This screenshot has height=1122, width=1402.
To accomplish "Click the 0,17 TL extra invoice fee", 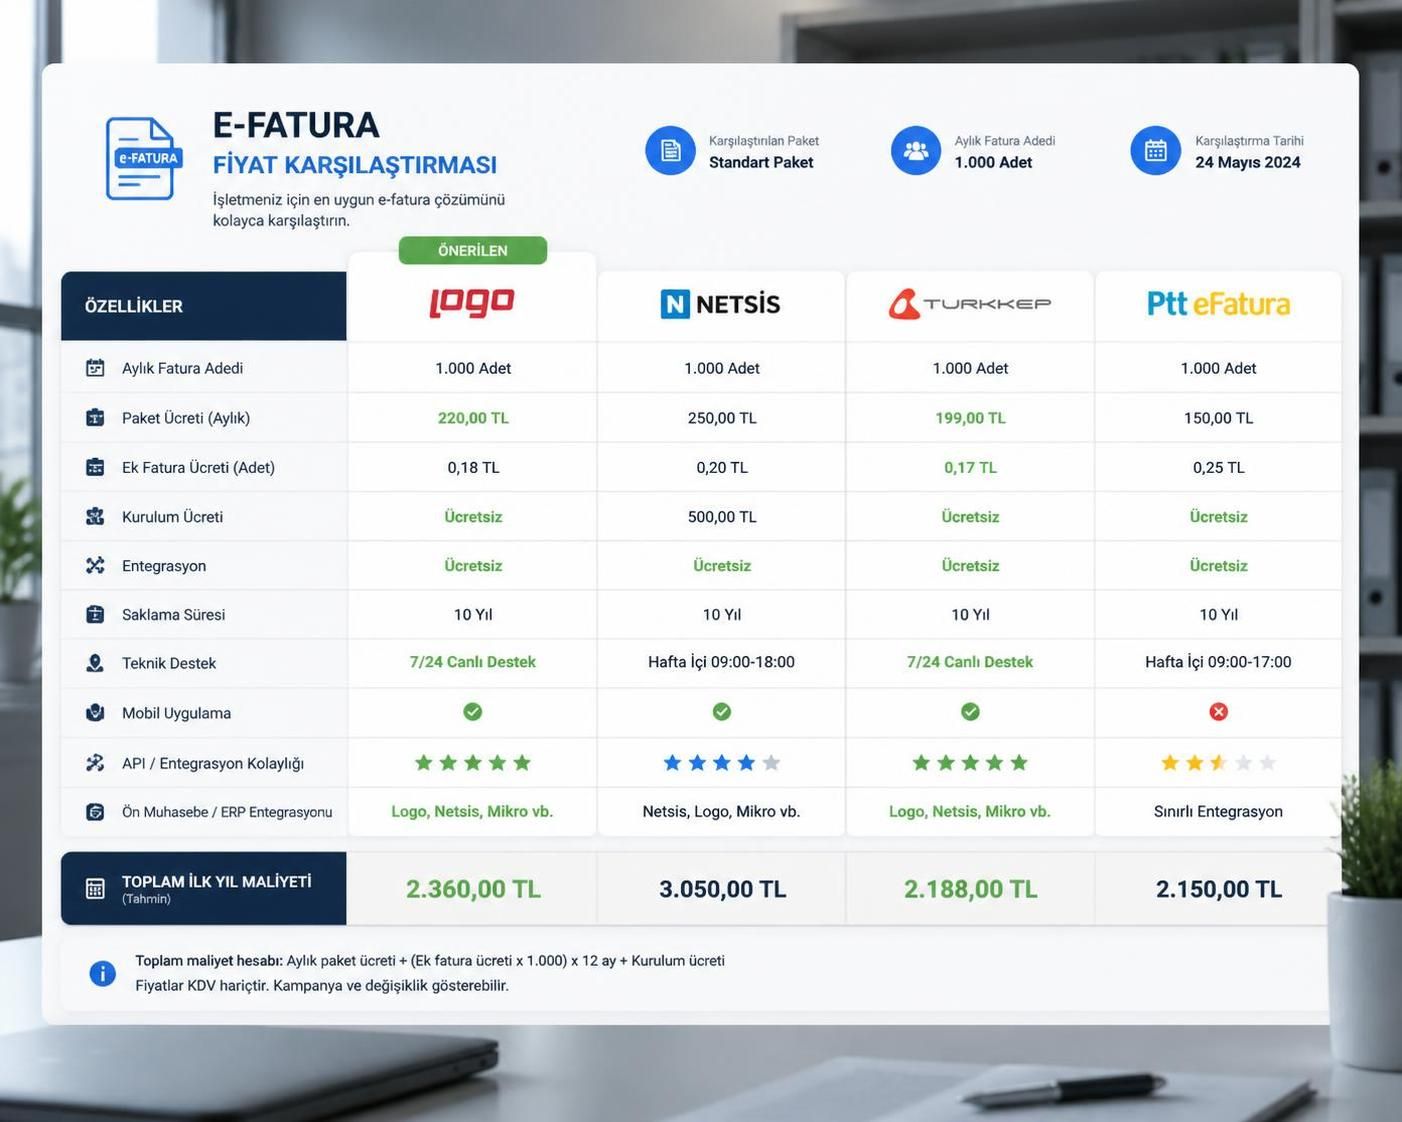I will (x=970, y=467).
